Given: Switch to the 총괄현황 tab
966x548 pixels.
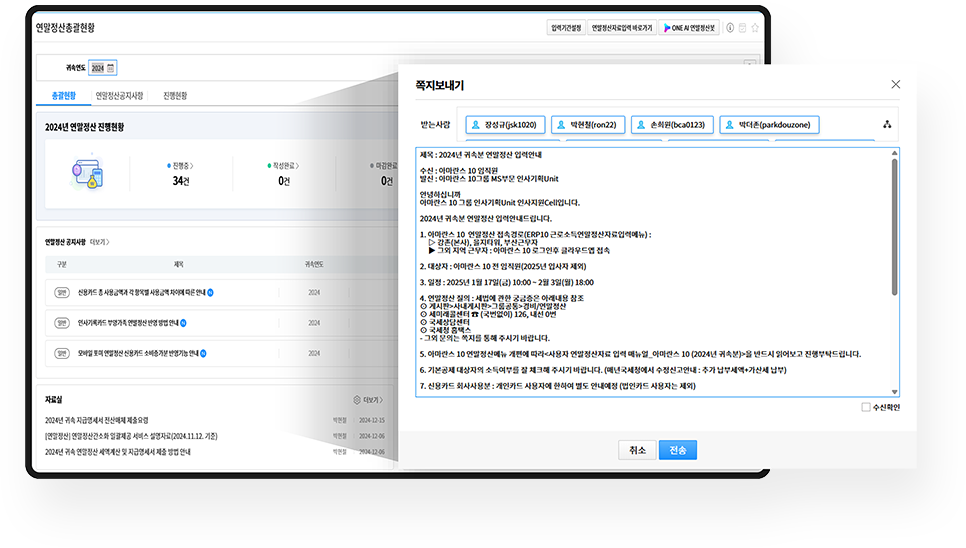Looking at the screenshot, I should [x=63, y=95].
